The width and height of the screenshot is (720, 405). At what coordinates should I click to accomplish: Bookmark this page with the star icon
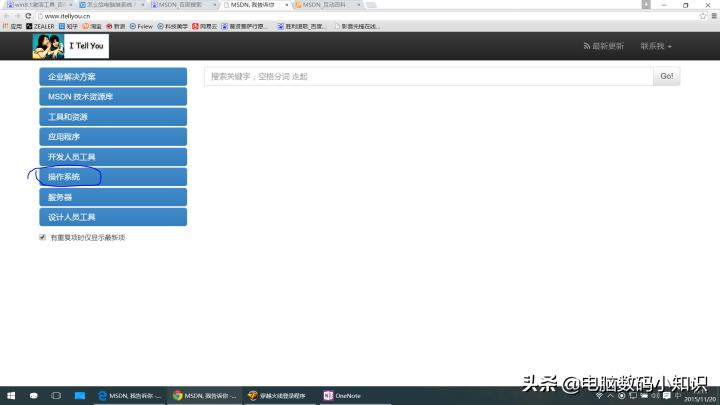click(703, 16)
